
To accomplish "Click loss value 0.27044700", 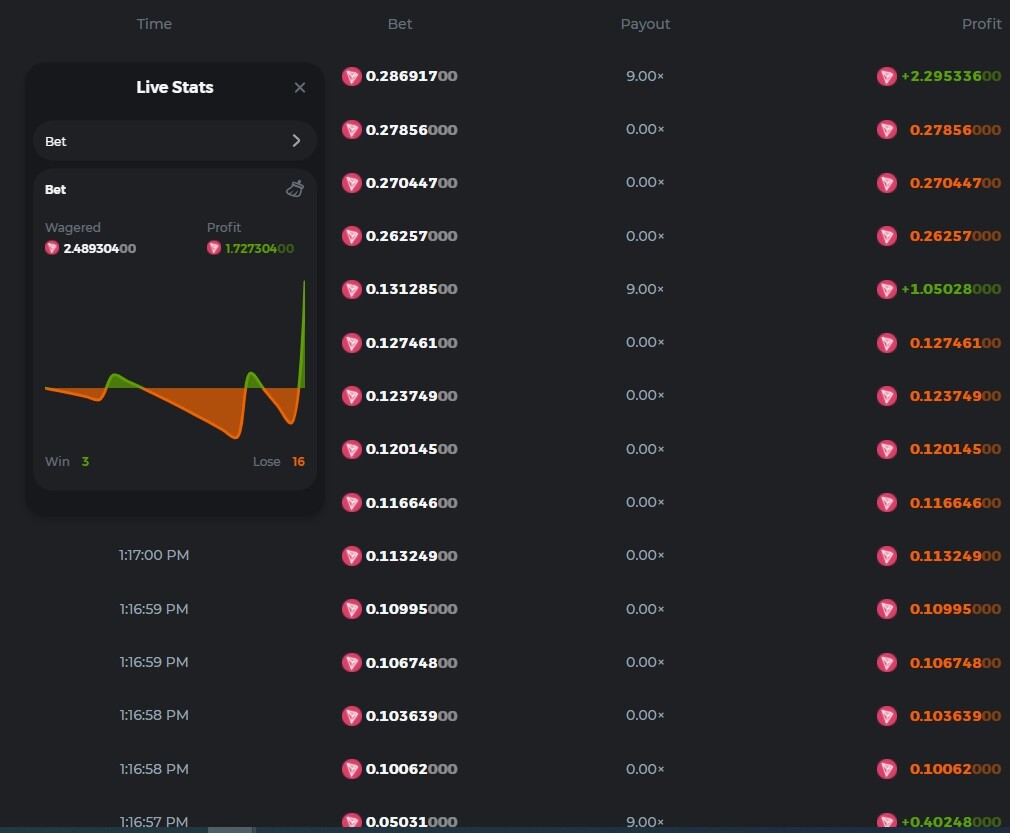I will pos(955,183).
